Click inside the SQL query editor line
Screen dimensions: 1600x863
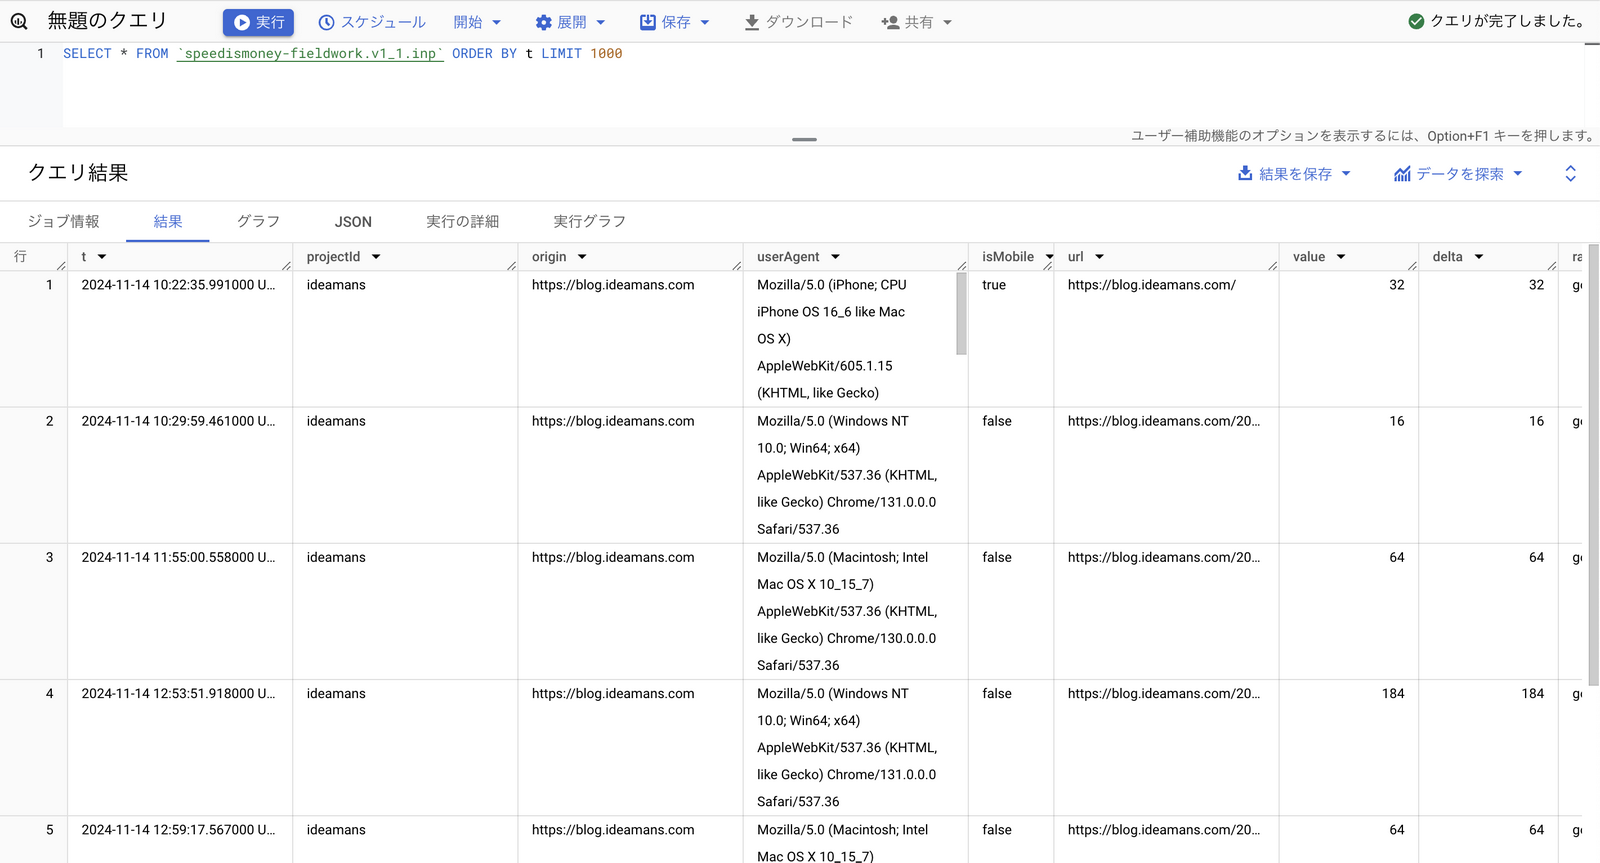pos(822,54)
